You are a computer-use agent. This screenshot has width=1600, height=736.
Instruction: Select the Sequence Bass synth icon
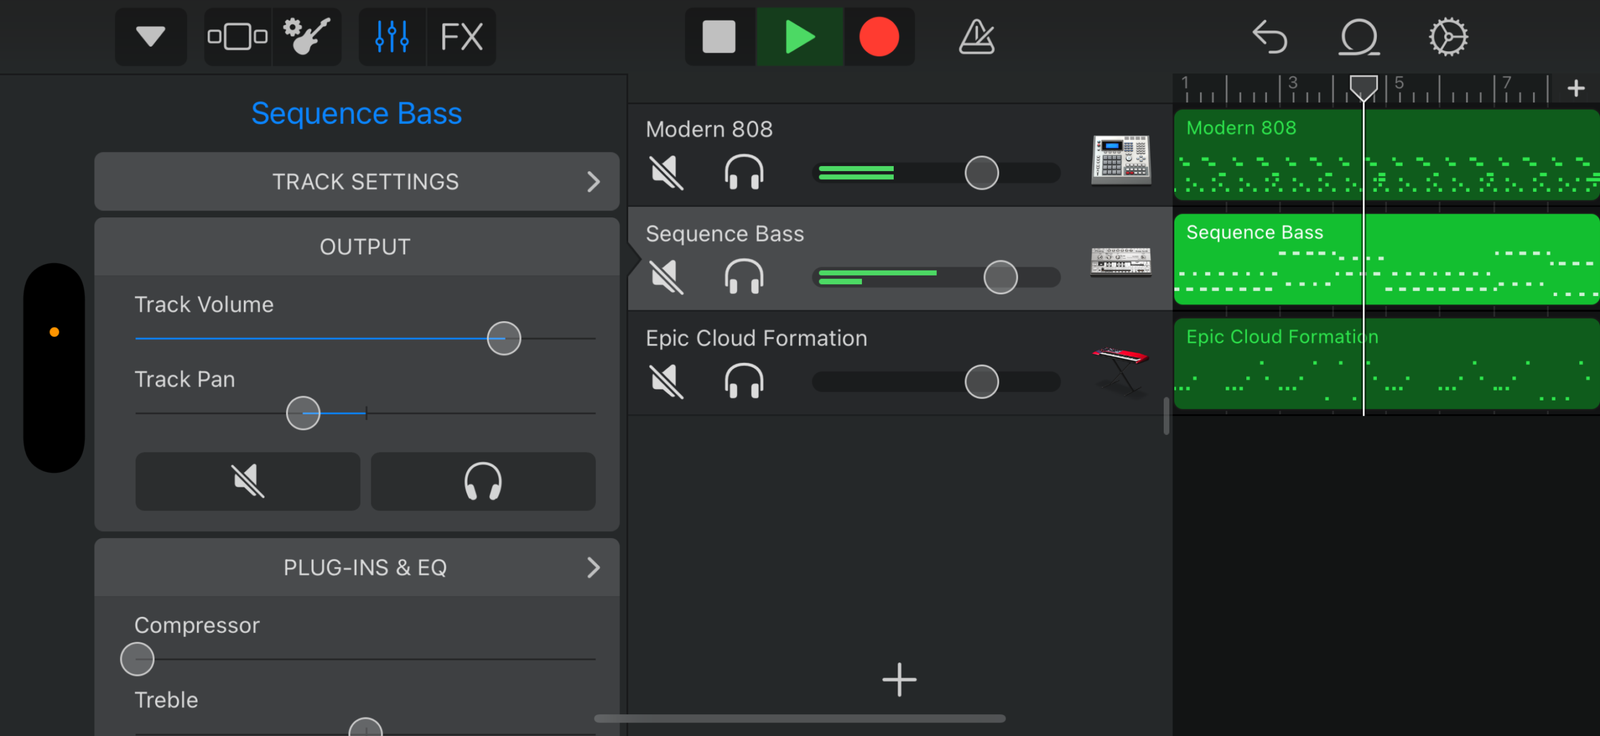[x=1121, y=262]
